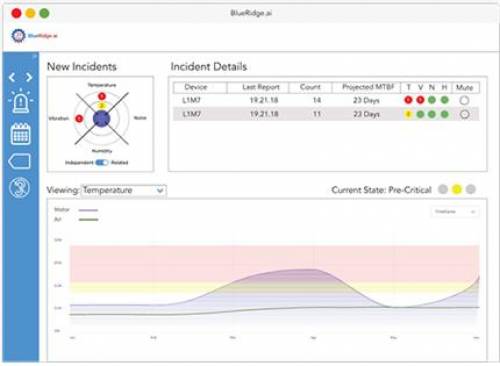The width and height of the screenshot is (500, 366).
Task: Toggle the Independent/Related switch
Action: click(x=102, y=162)
